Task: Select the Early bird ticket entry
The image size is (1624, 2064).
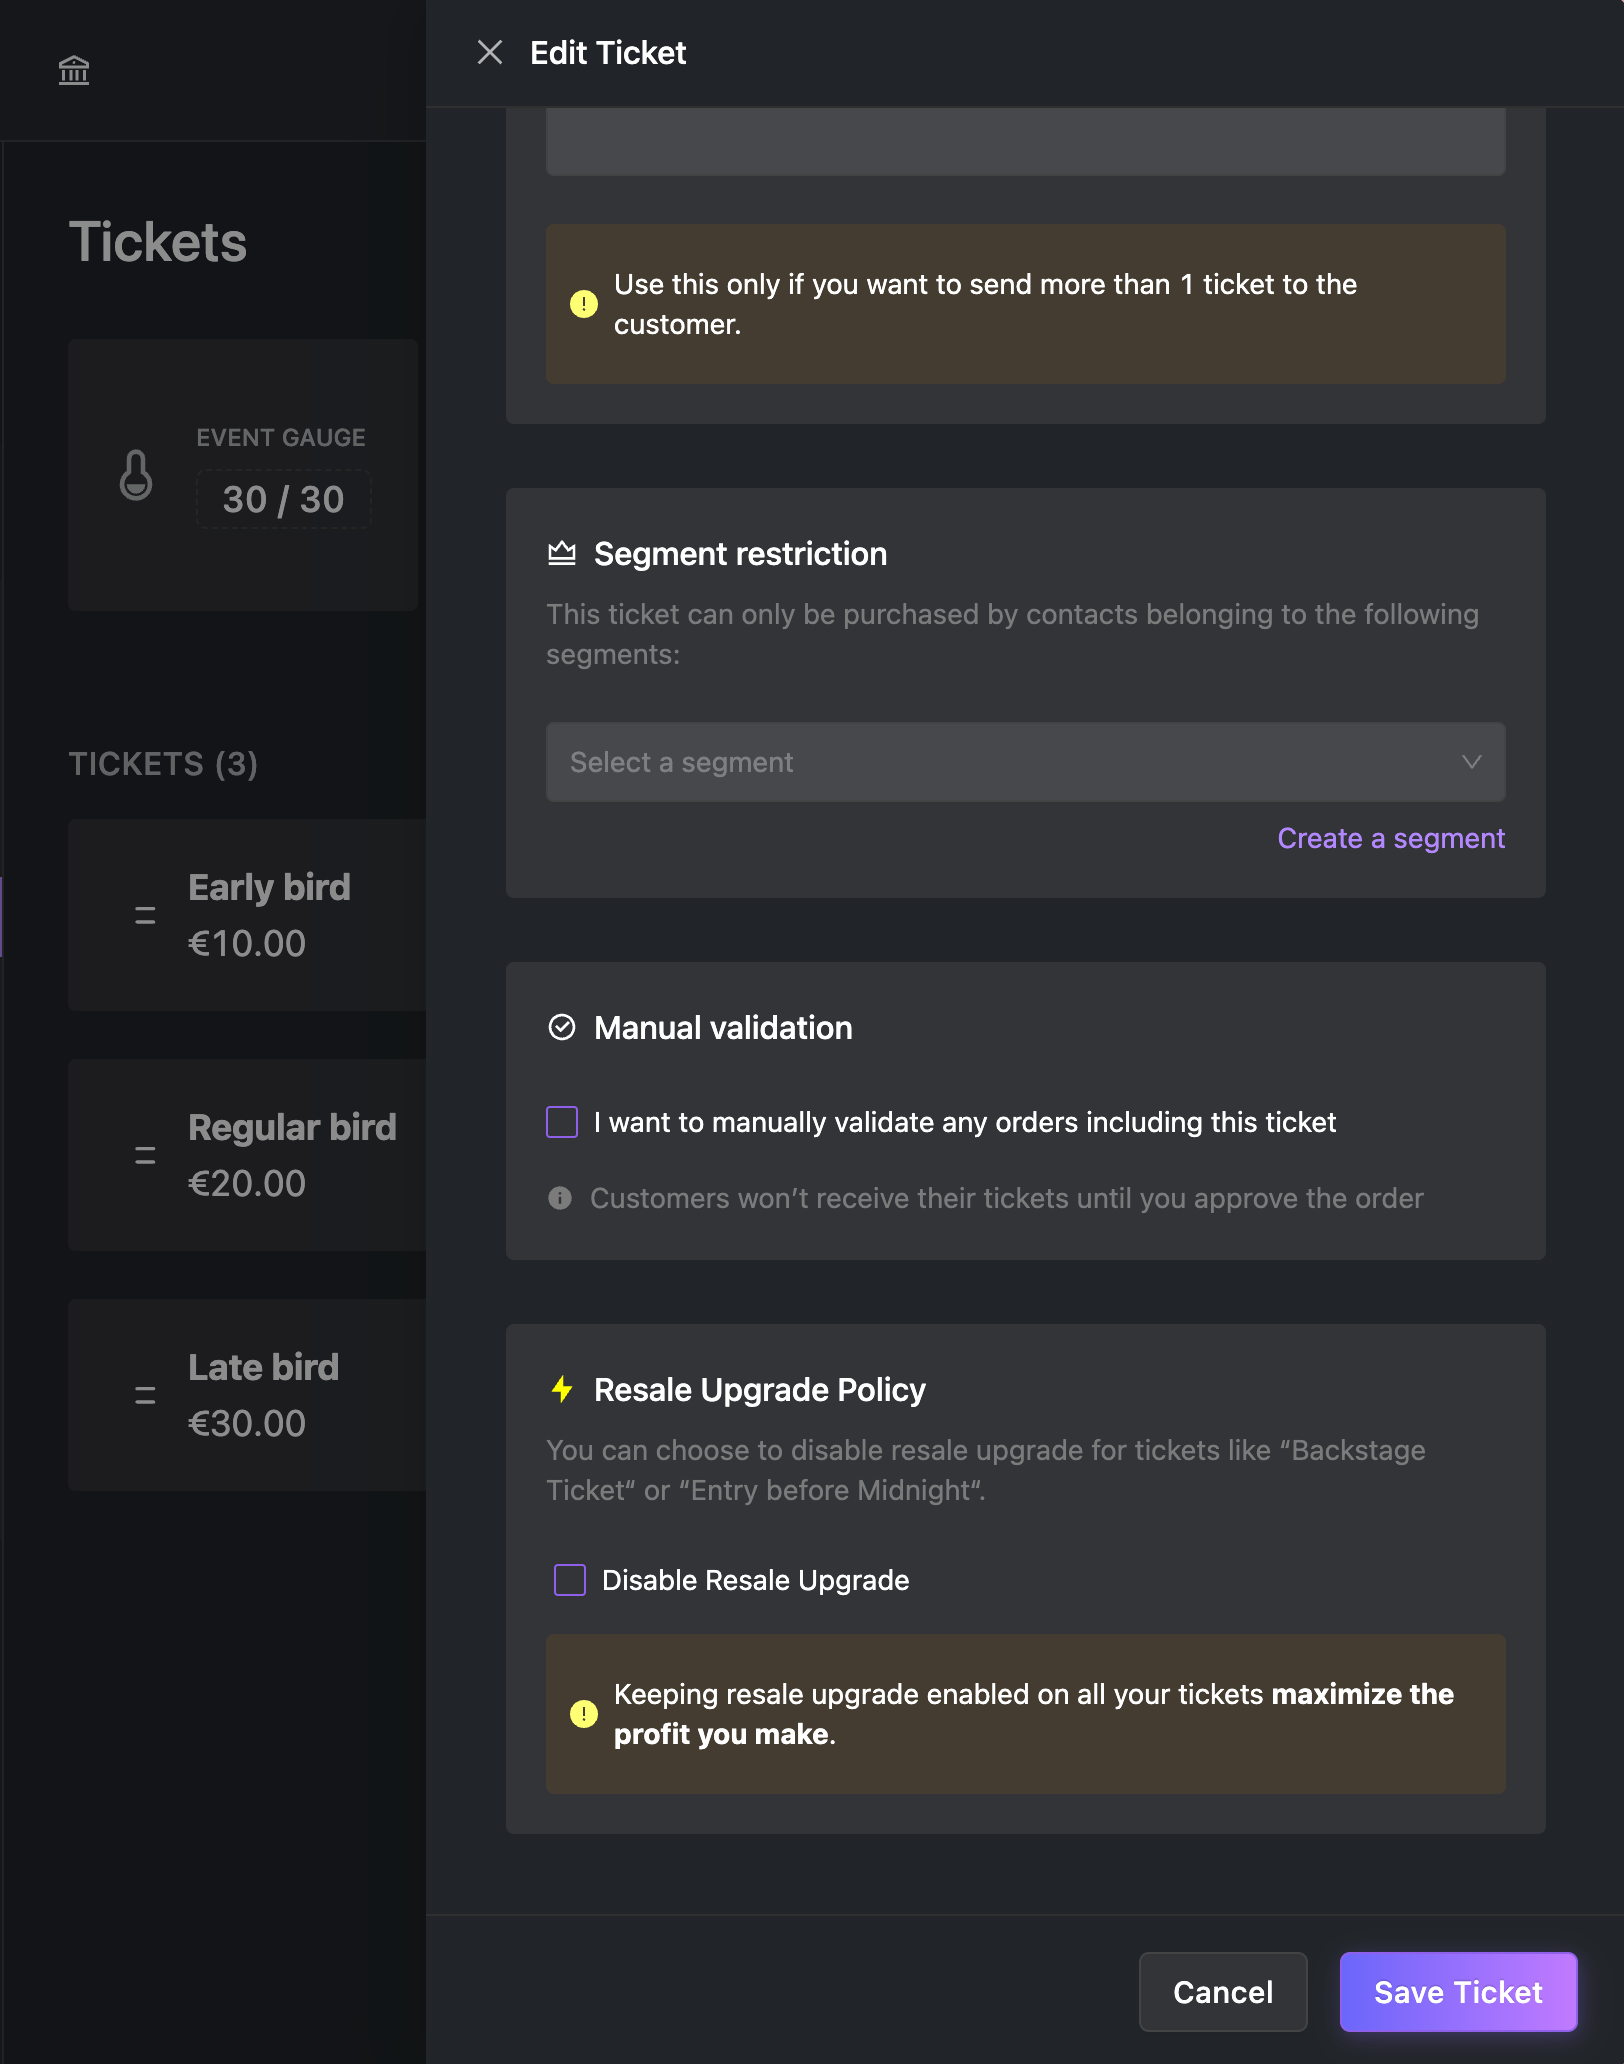Action: click(x=247, y=915)
